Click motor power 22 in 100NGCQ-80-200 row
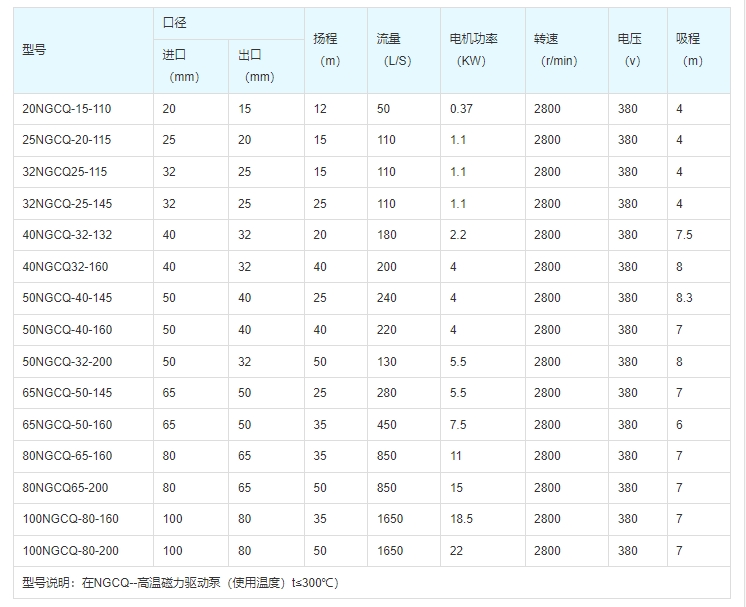Screen dimensions: 746x607 456,550
